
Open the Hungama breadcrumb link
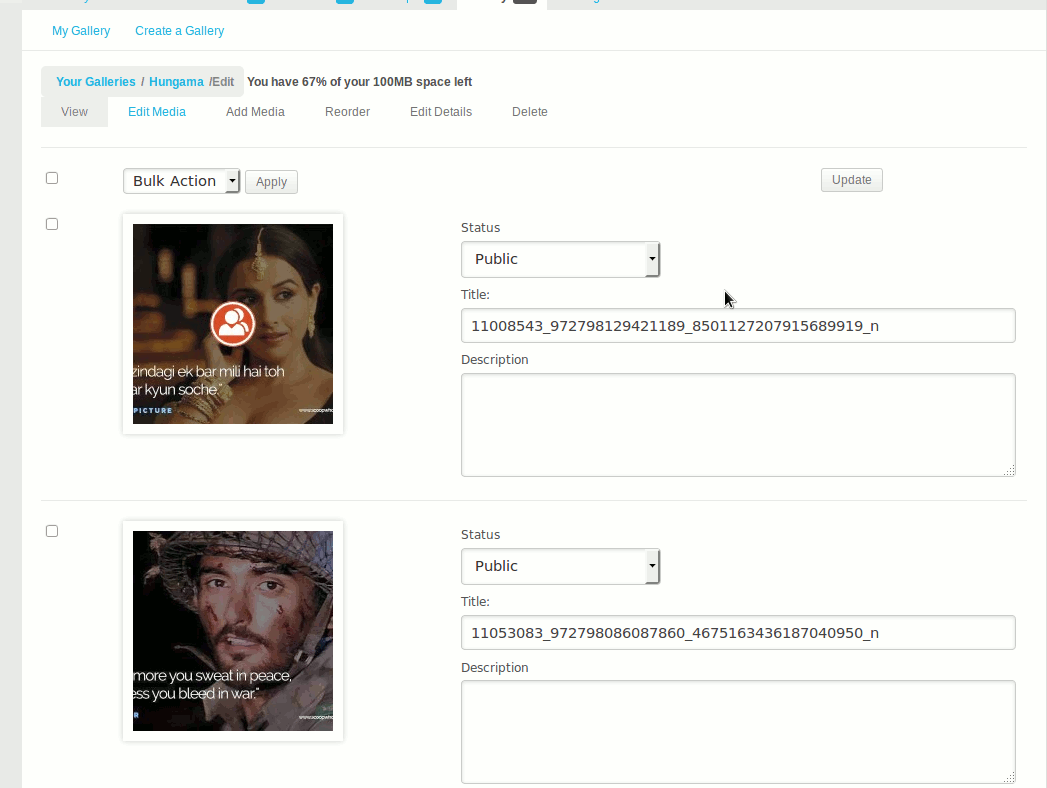pos(176,81)
